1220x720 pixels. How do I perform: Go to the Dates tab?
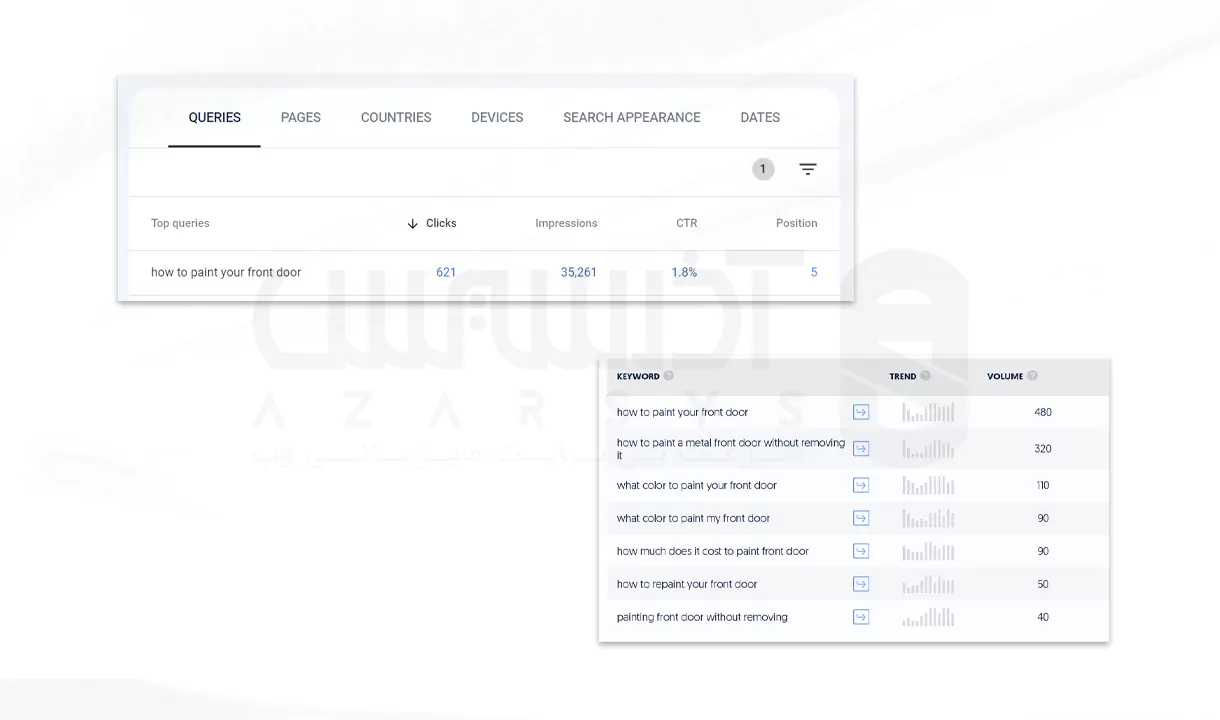[x=760, y=117]
